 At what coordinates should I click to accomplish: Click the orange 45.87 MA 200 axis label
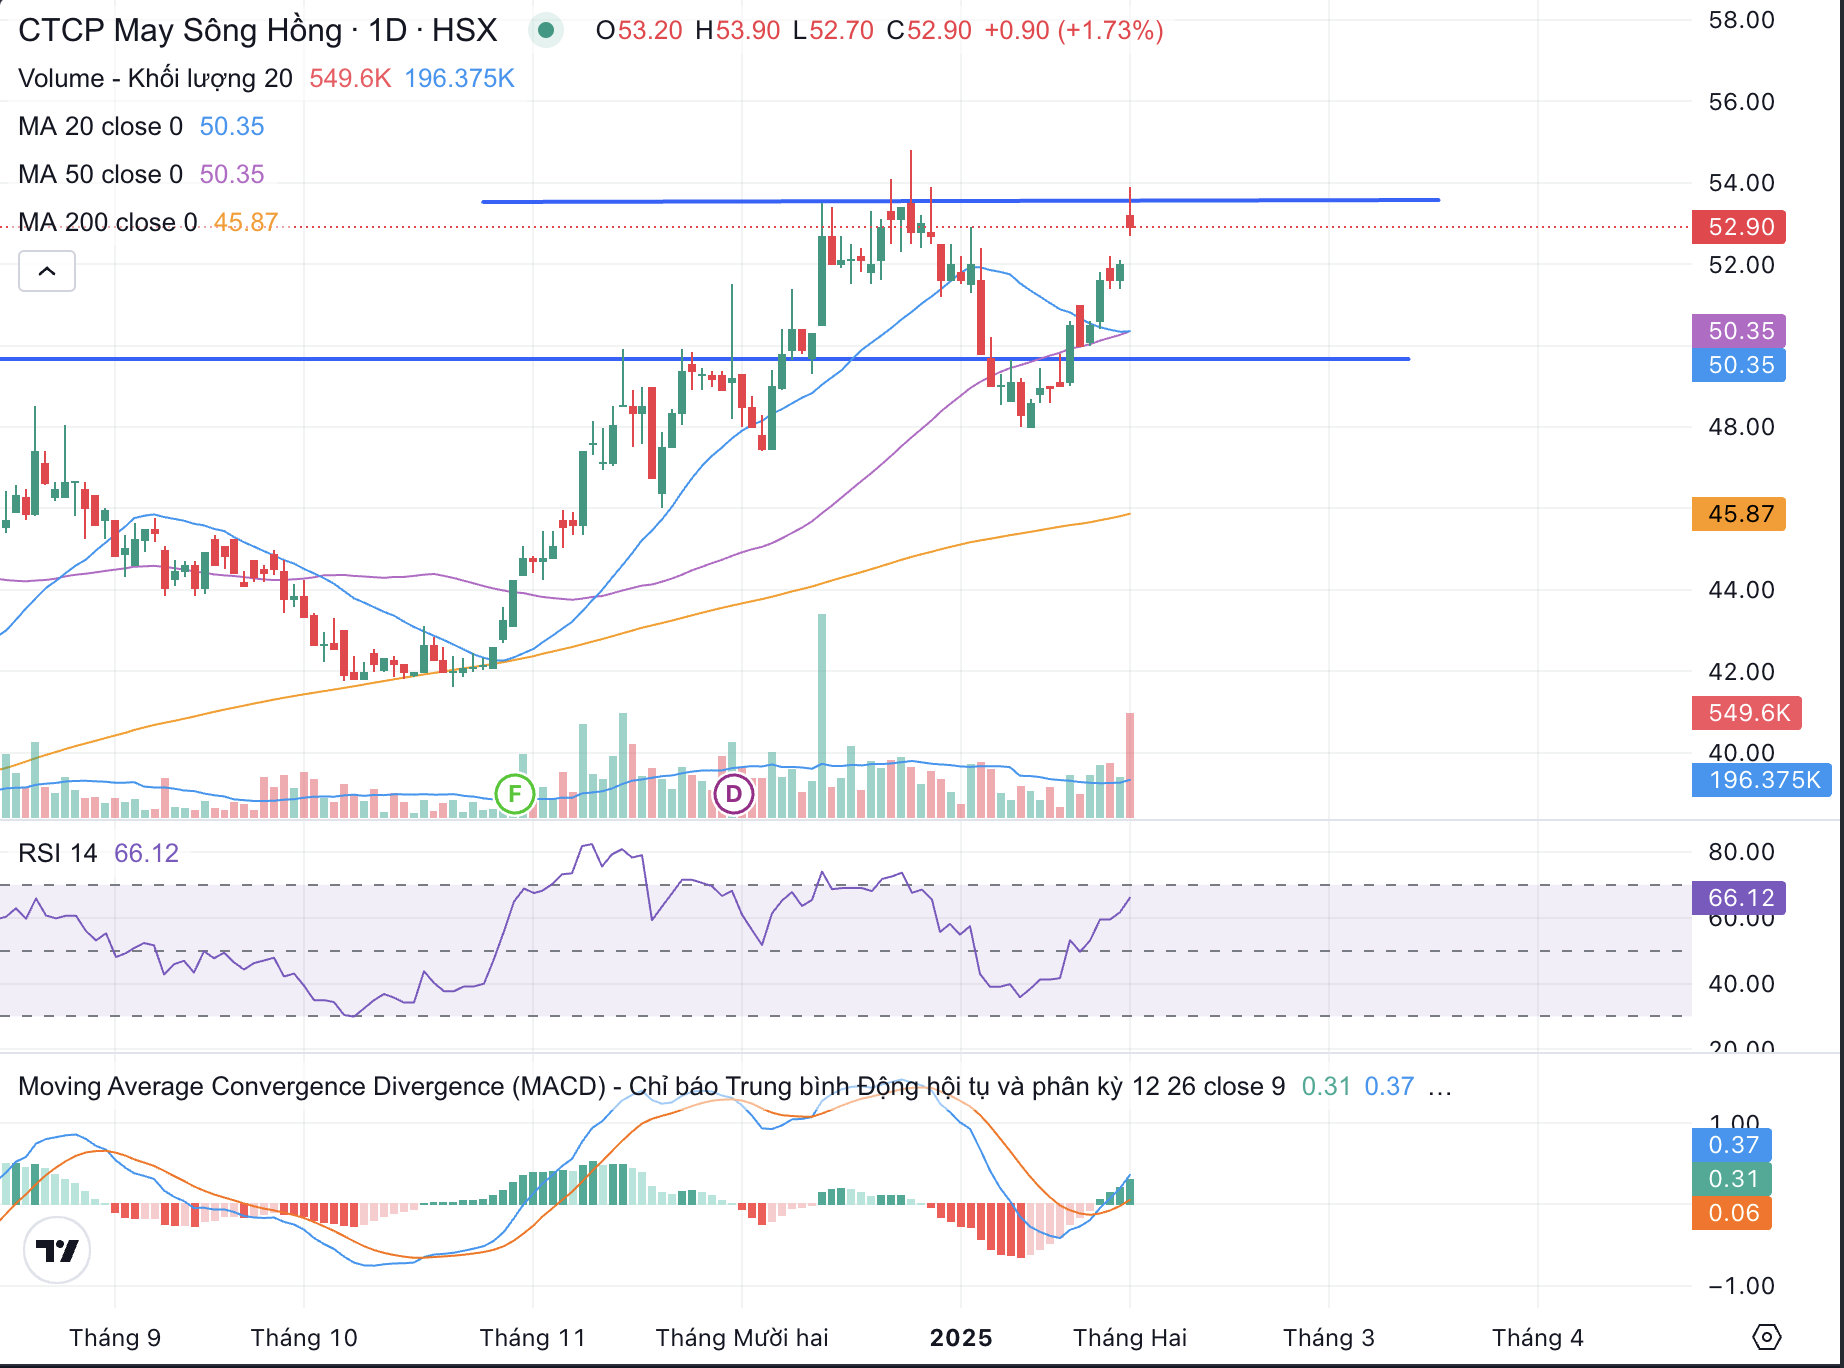pyautogui.click(x=1740, y=514)
